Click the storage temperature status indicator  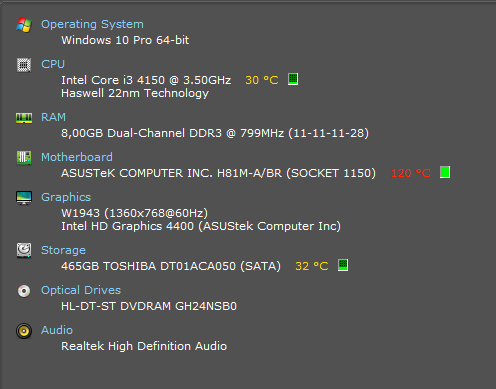pos(343,265)
